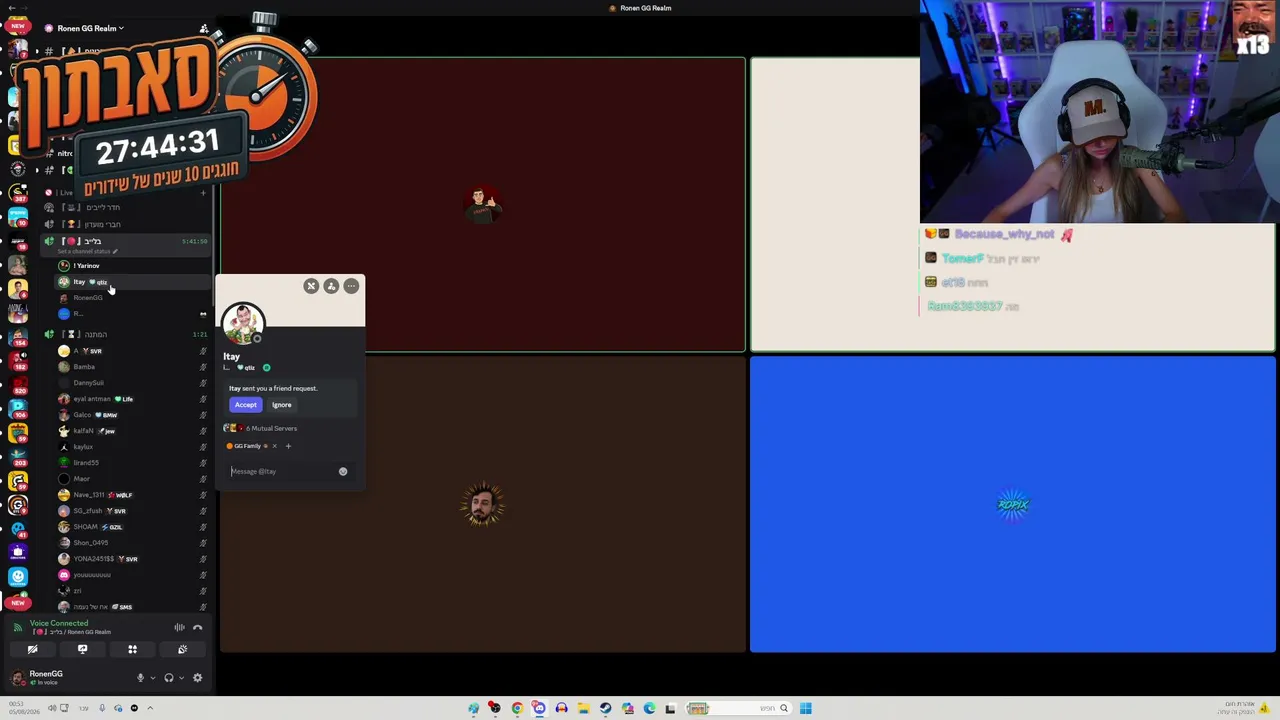Toggle microphone mute
The height and width of the screenshot is (720, 1280).
point(140,678)
